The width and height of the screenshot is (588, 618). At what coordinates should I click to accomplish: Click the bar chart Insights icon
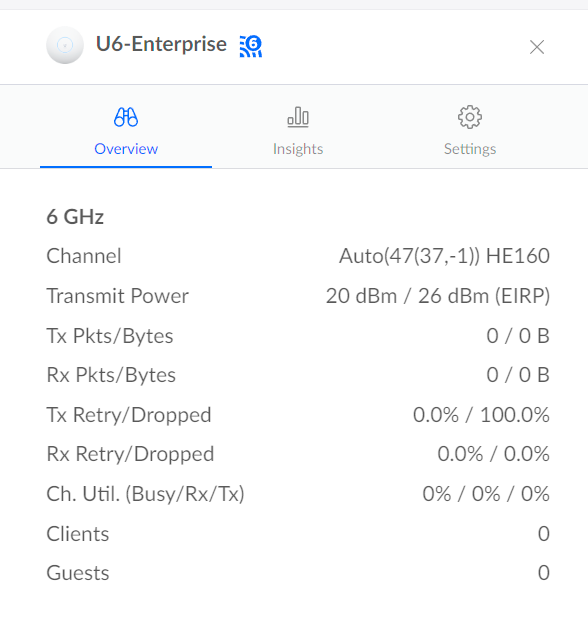(298, 117)
